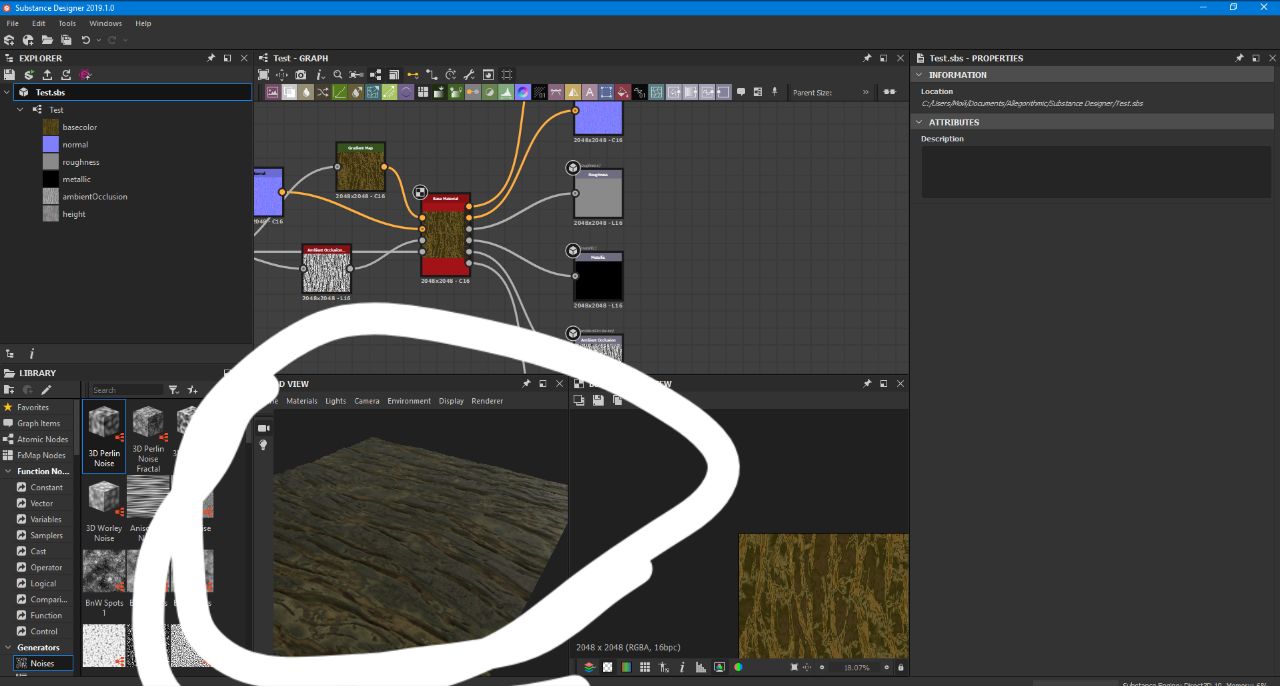This screenshot has height=686, width=1280.
Task: Collapse the Test.sbs package tree
Action: 7,92
